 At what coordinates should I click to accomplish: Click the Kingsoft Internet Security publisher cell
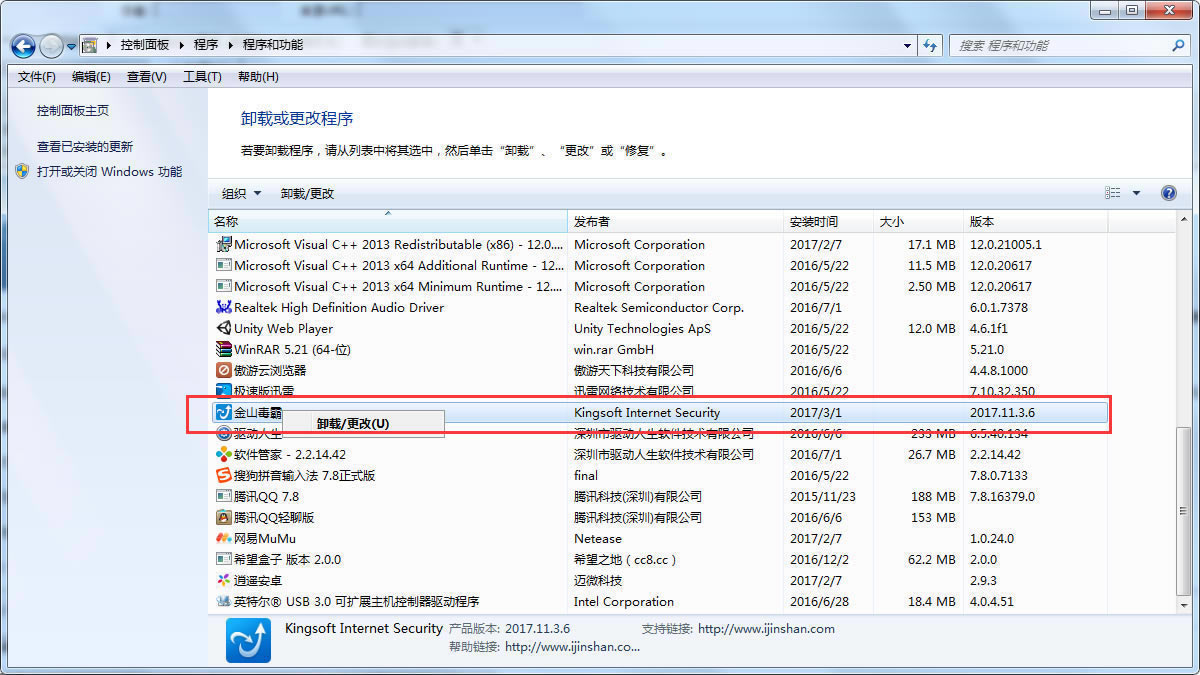[647, 413]
